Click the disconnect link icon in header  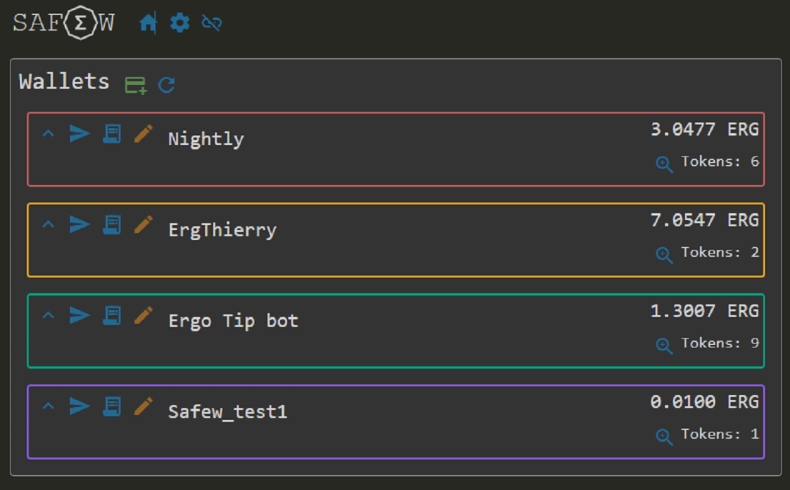click(211, 23)
